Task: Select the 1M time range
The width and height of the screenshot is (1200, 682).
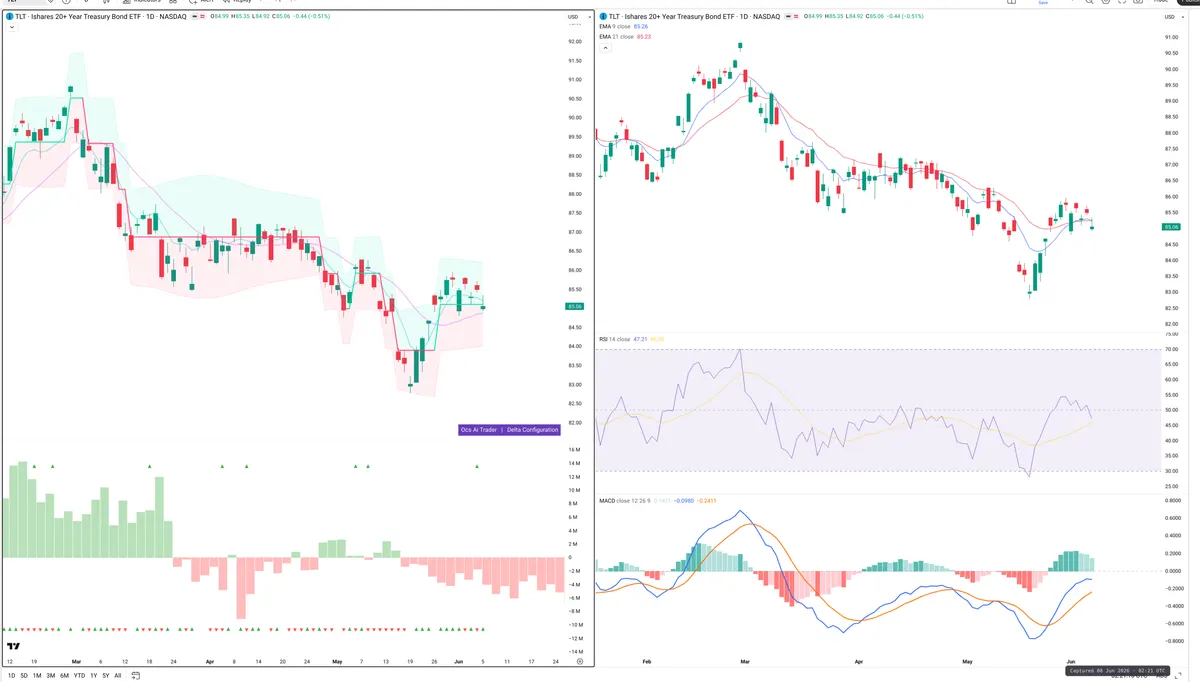Action: (x=37, y=675)
